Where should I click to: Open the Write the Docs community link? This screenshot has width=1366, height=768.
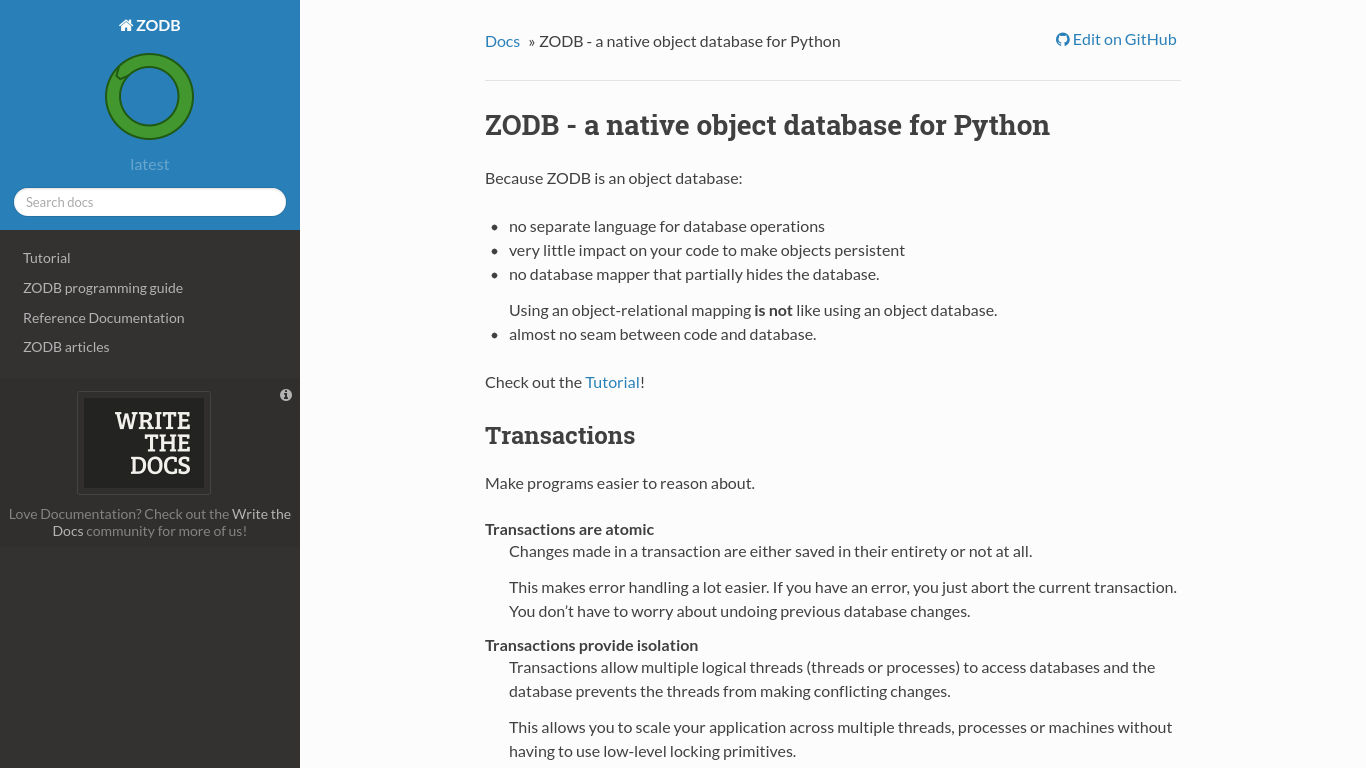pyautogui.click(x=261, y=514)
